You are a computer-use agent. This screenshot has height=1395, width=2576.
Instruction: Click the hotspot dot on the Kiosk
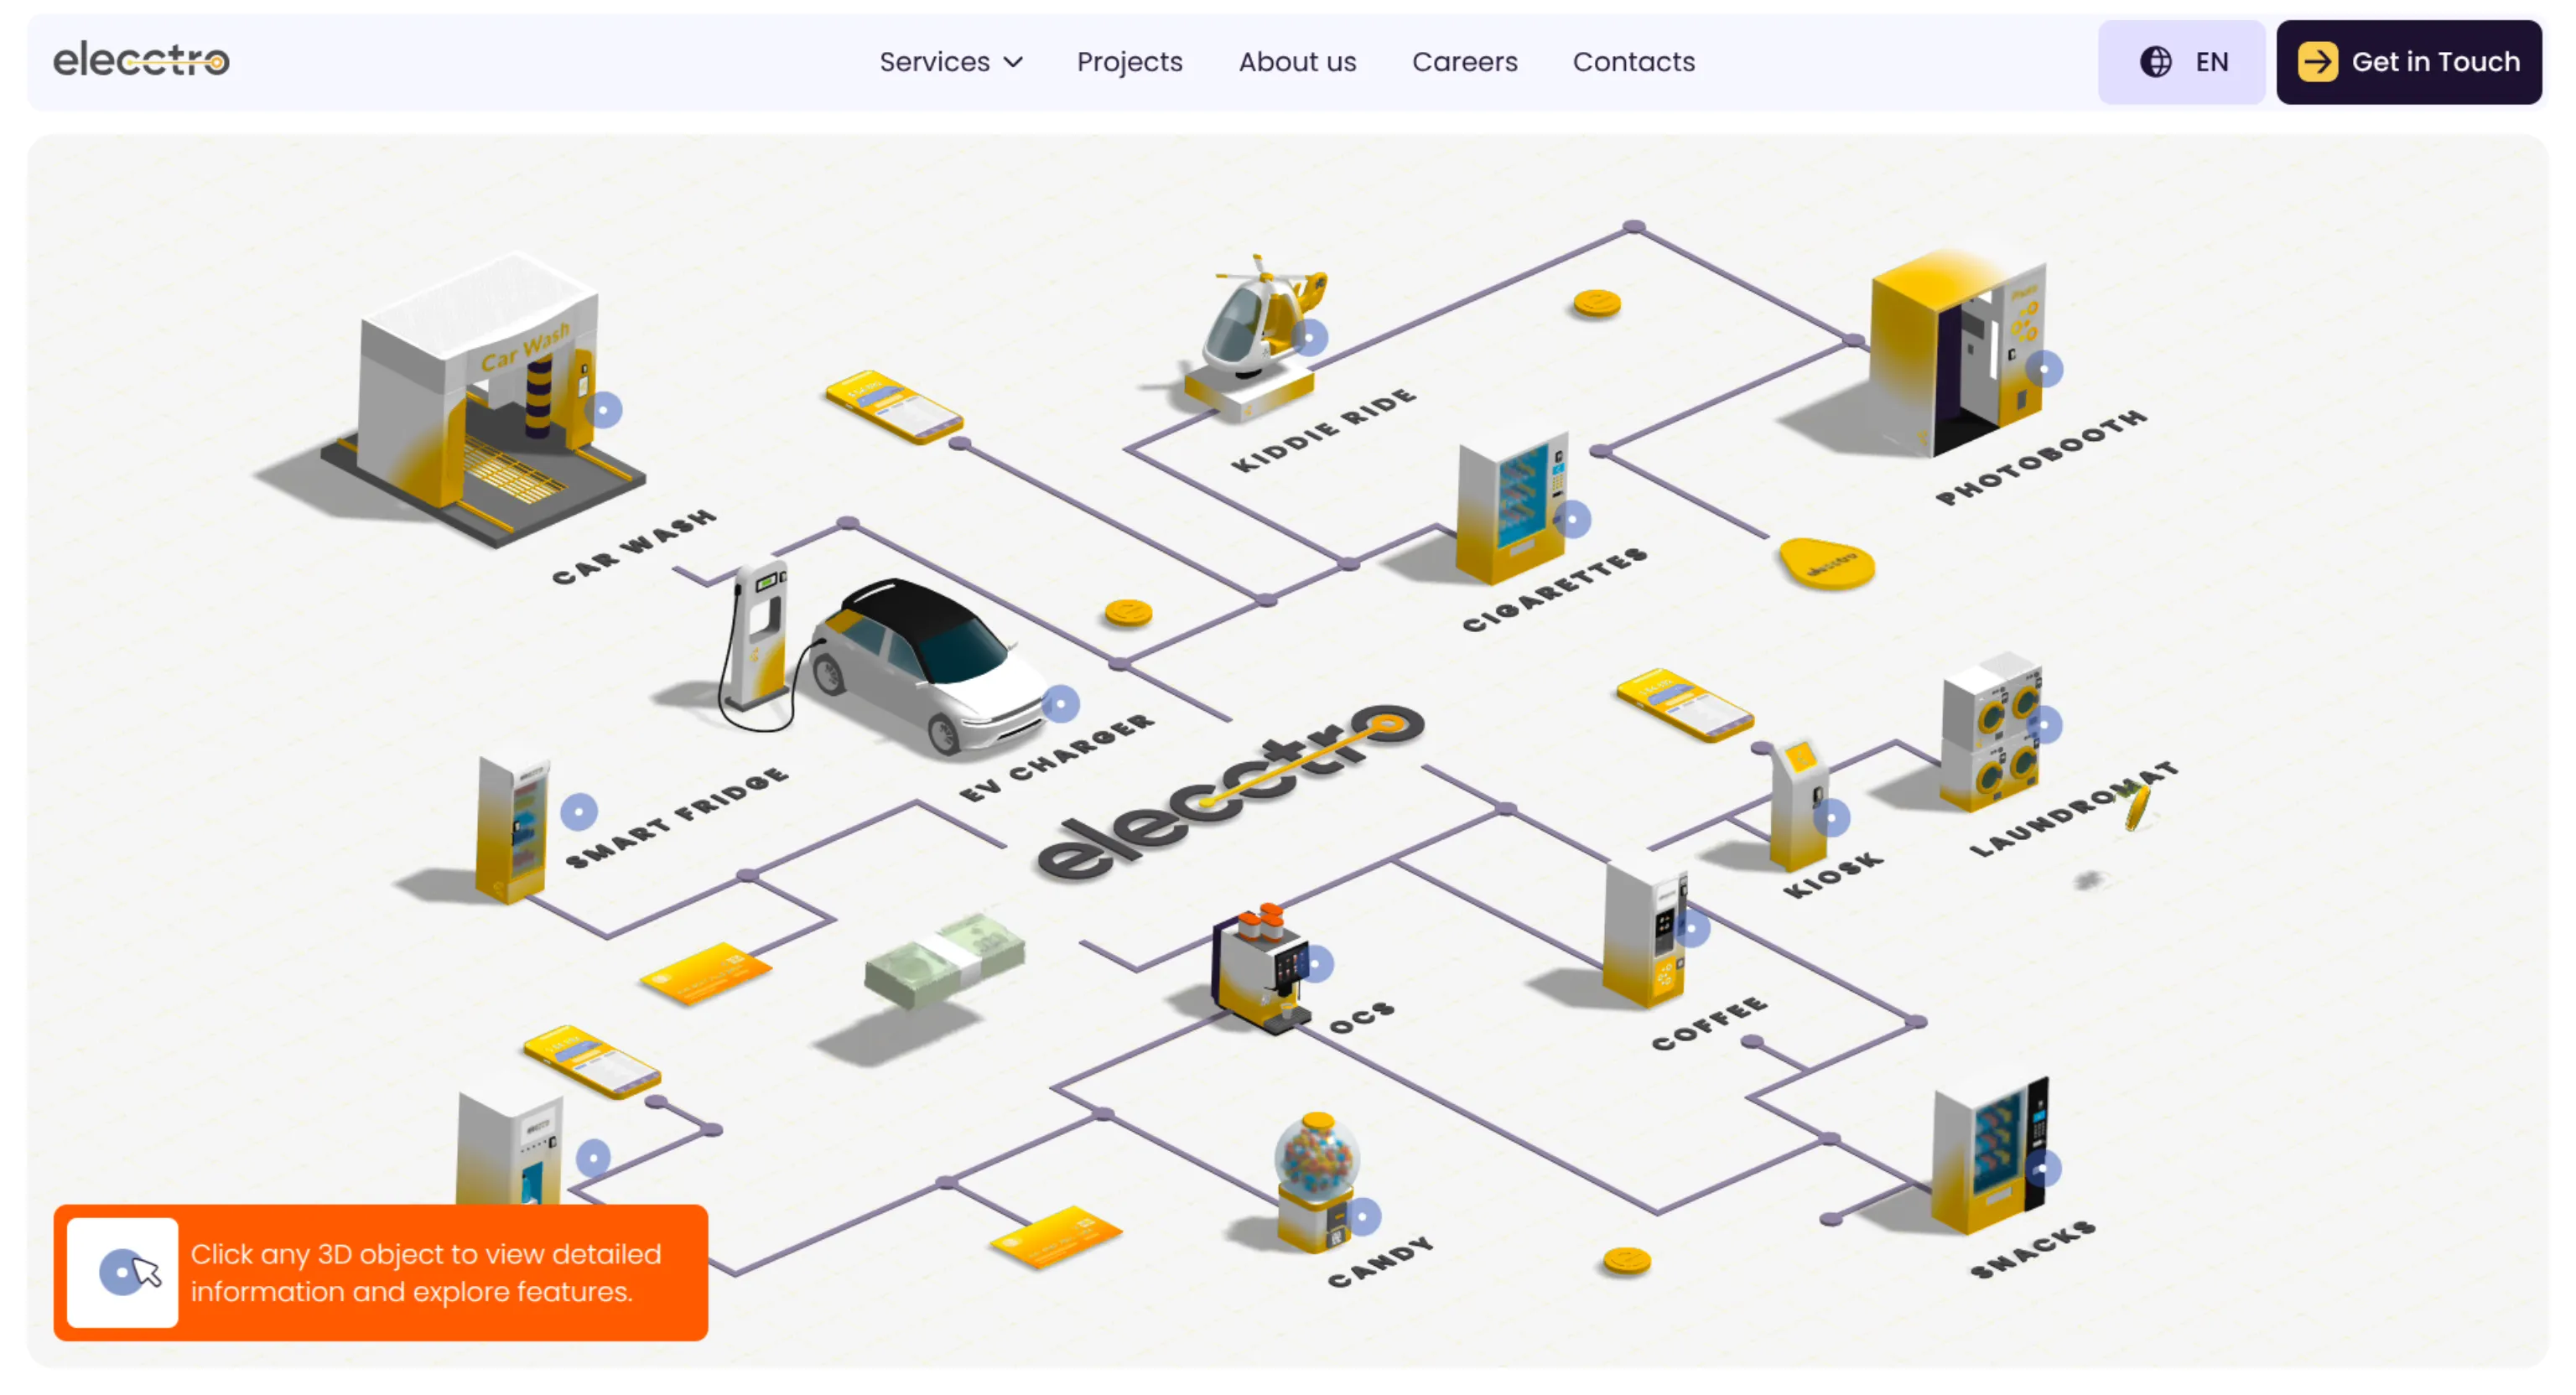(1830, 818)
